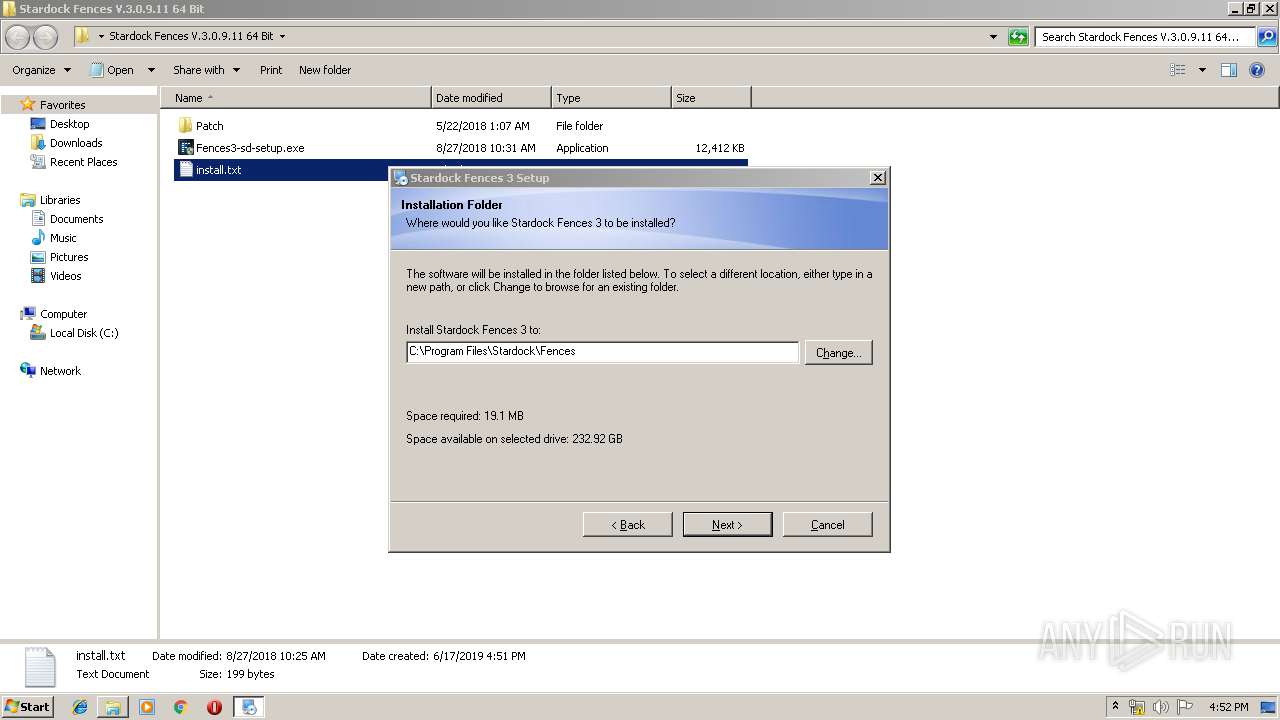Click Change... to browse install folder

click(838, 353)
